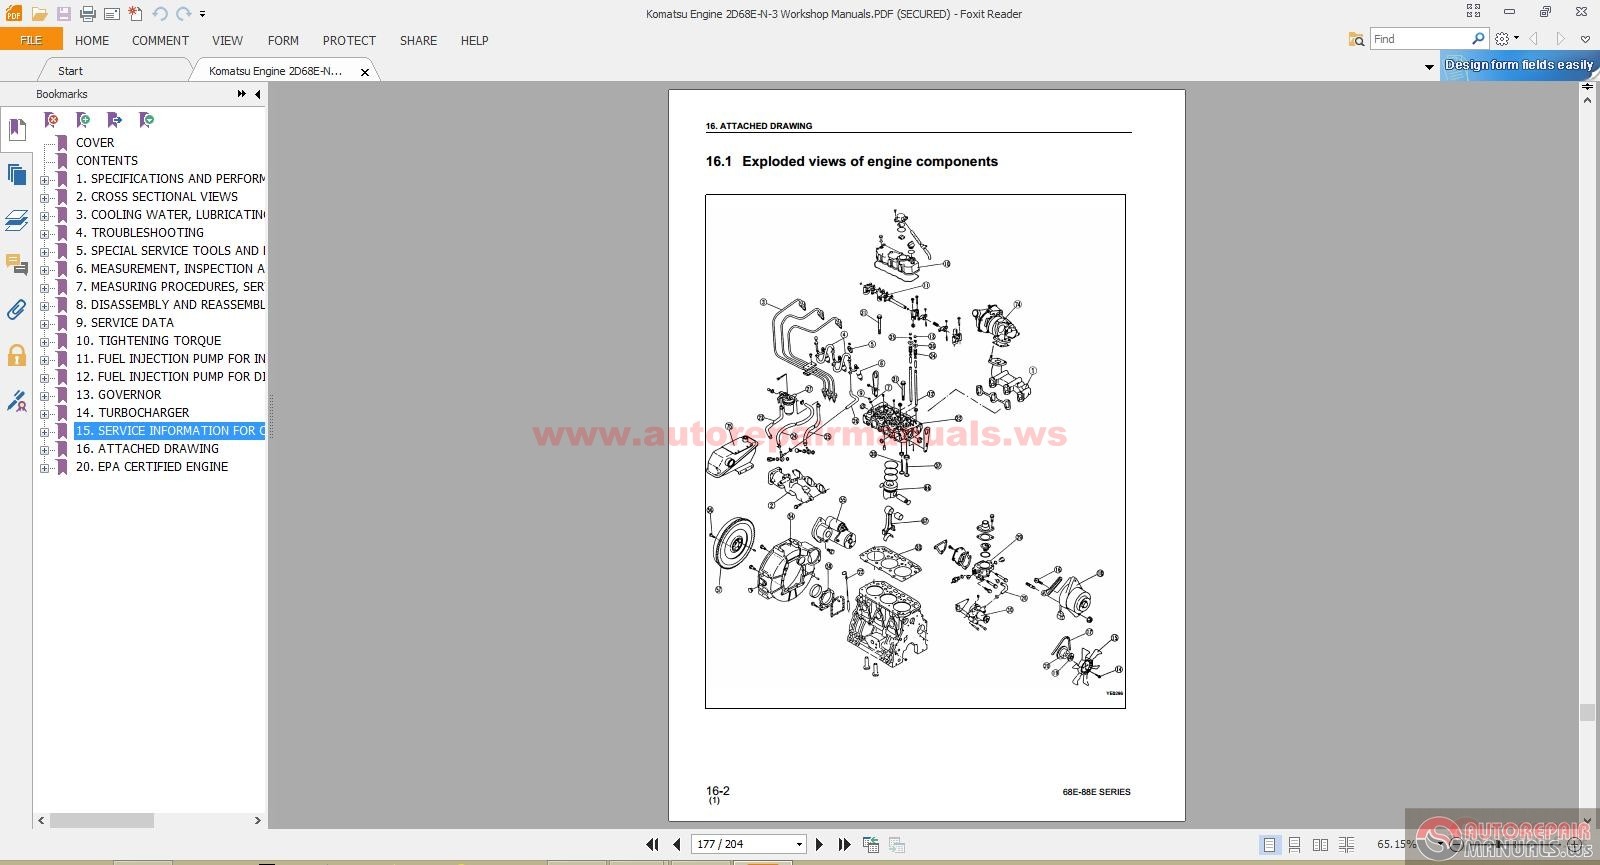Open the Layers sidebar icon
The width and height of the screenshot is (1600, 865).
(x=16, y=220)
